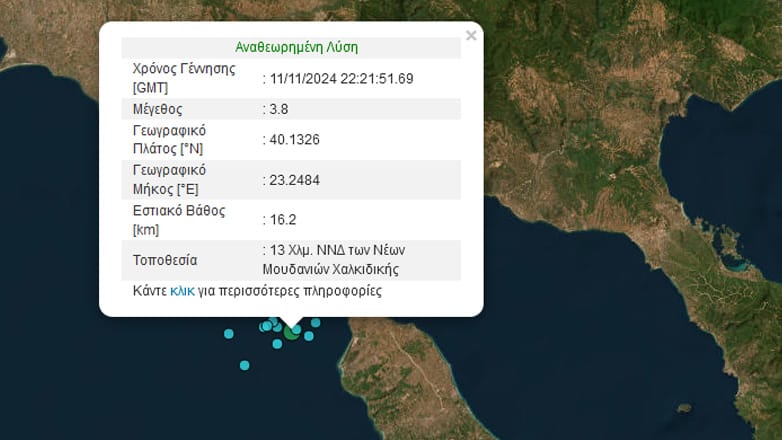782x440 pixels.
Task: Open the κλικ link for more information
Action: point(182,291)
